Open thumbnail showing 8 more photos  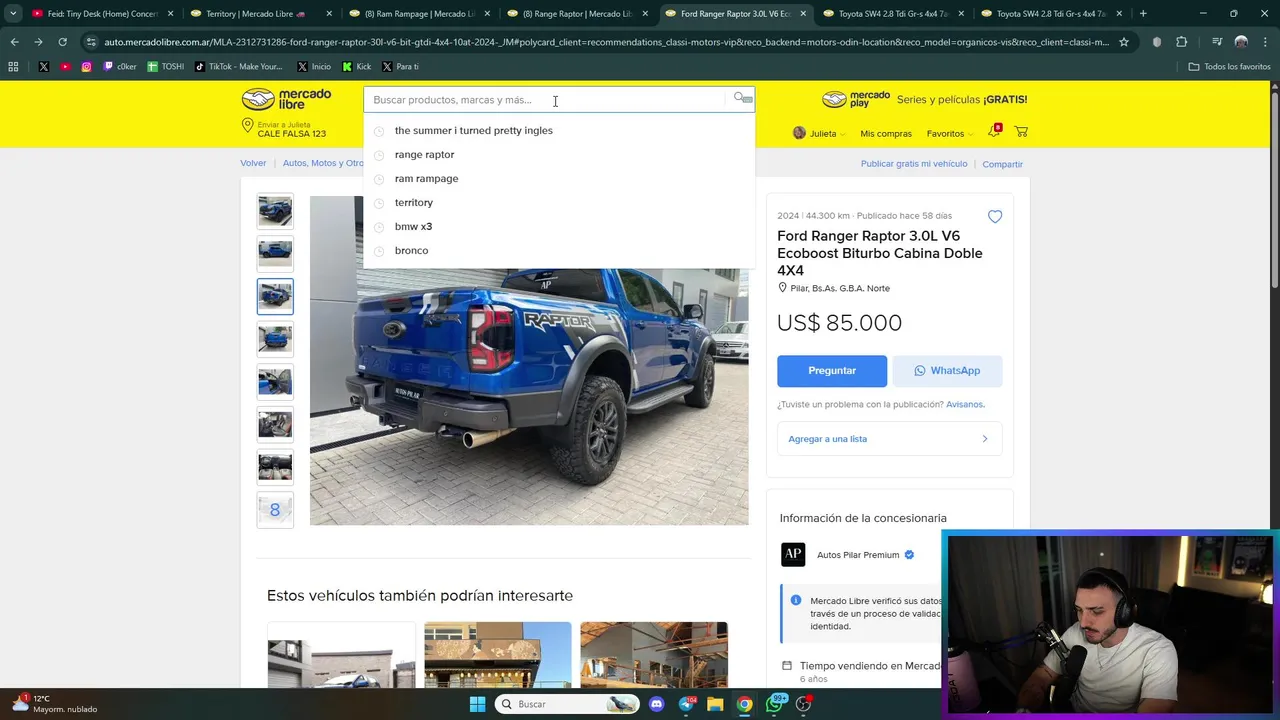[275, 510]
